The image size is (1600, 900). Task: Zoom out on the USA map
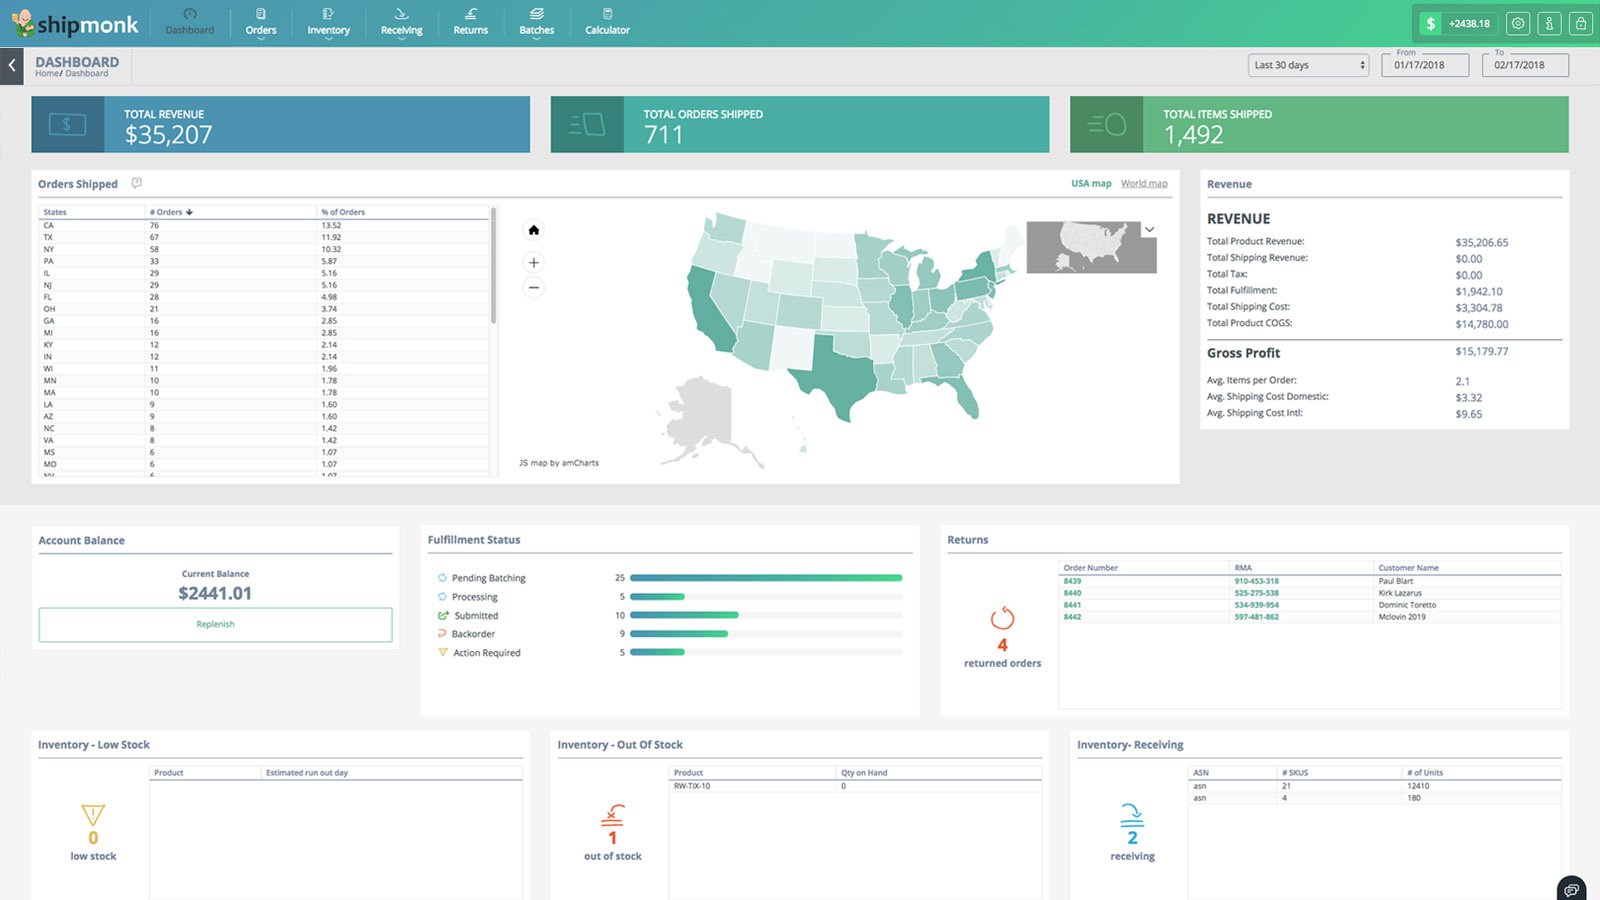coord(534,288)
